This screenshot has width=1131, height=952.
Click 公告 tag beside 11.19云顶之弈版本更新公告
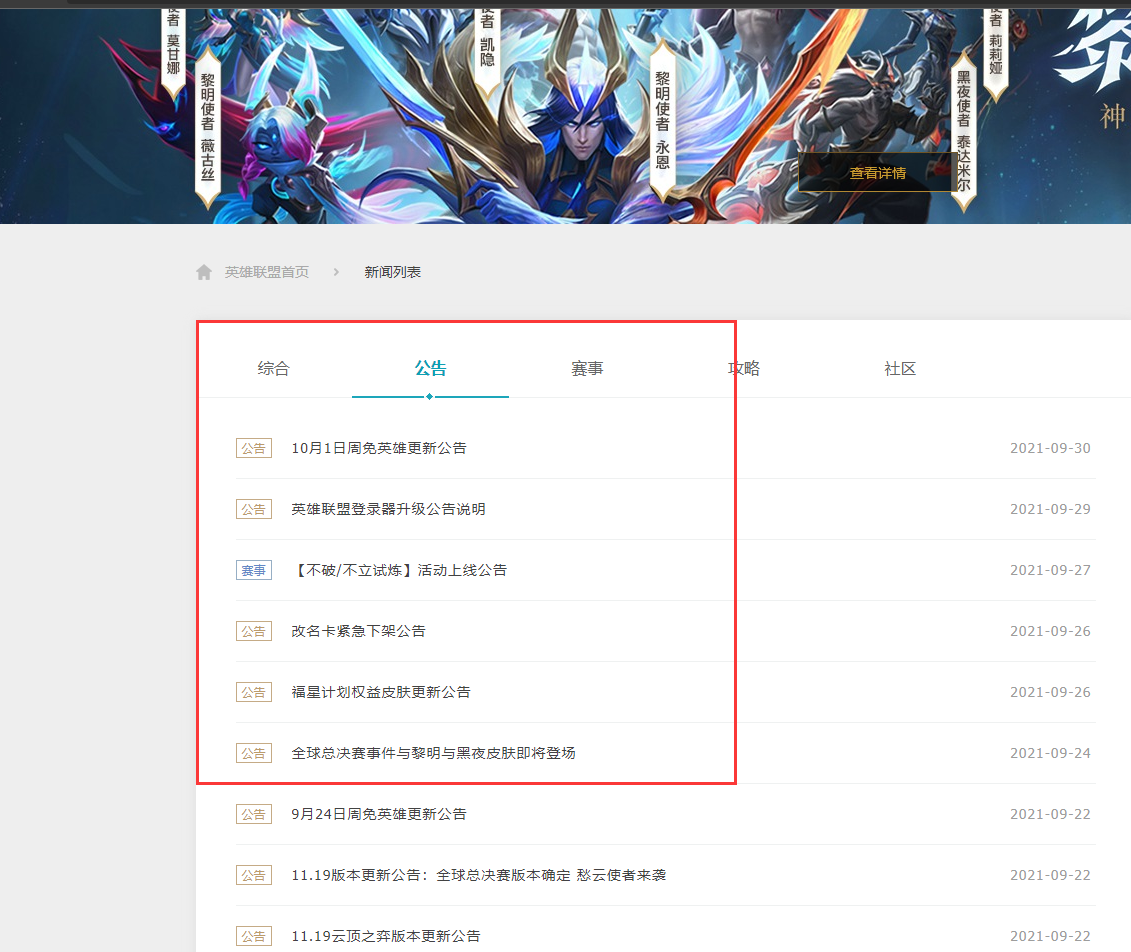[254, 936]
